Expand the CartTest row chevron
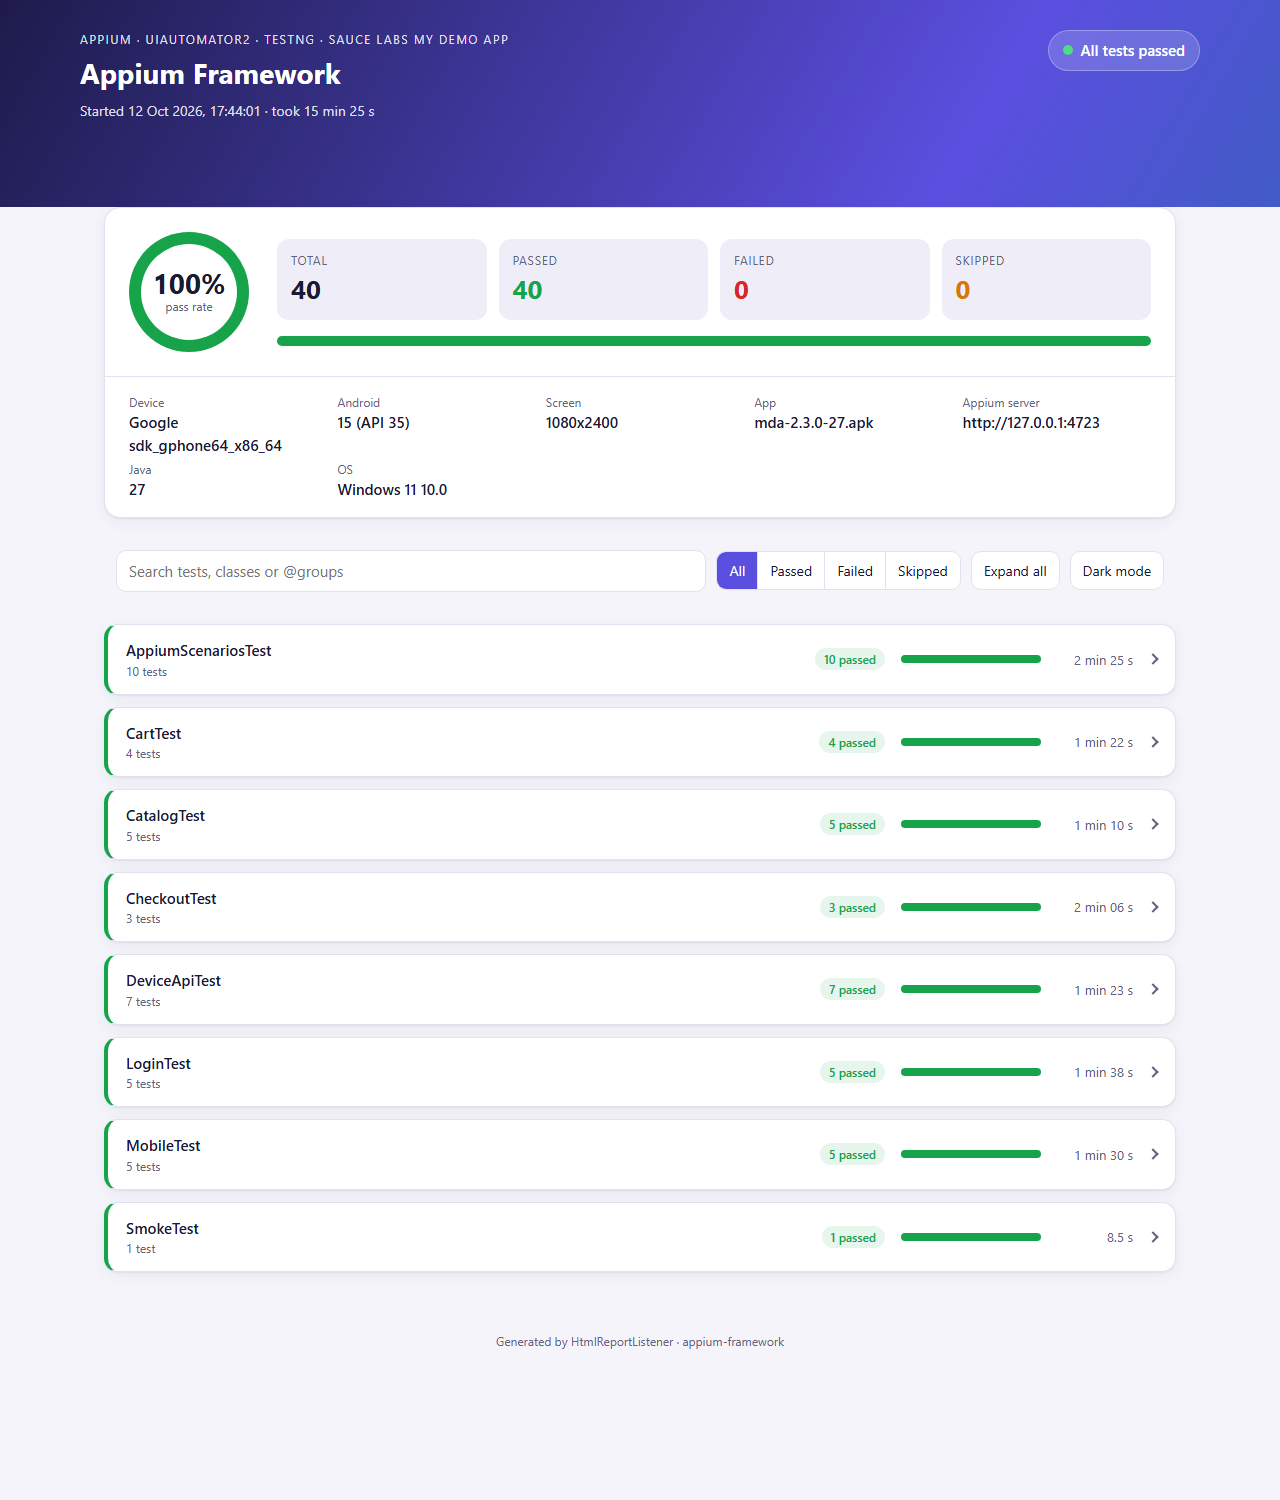 click(x=1155, y=742)
